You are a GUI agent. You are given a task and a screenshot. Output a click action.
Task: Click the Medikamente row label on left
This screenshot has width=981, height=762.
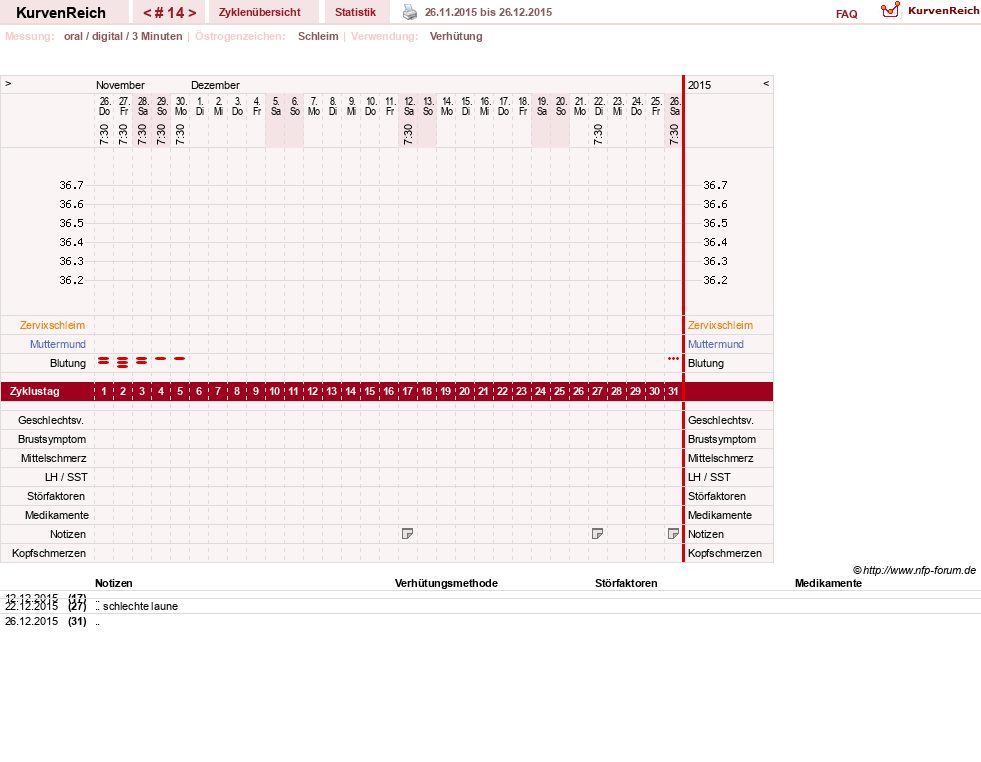[57, 515]
